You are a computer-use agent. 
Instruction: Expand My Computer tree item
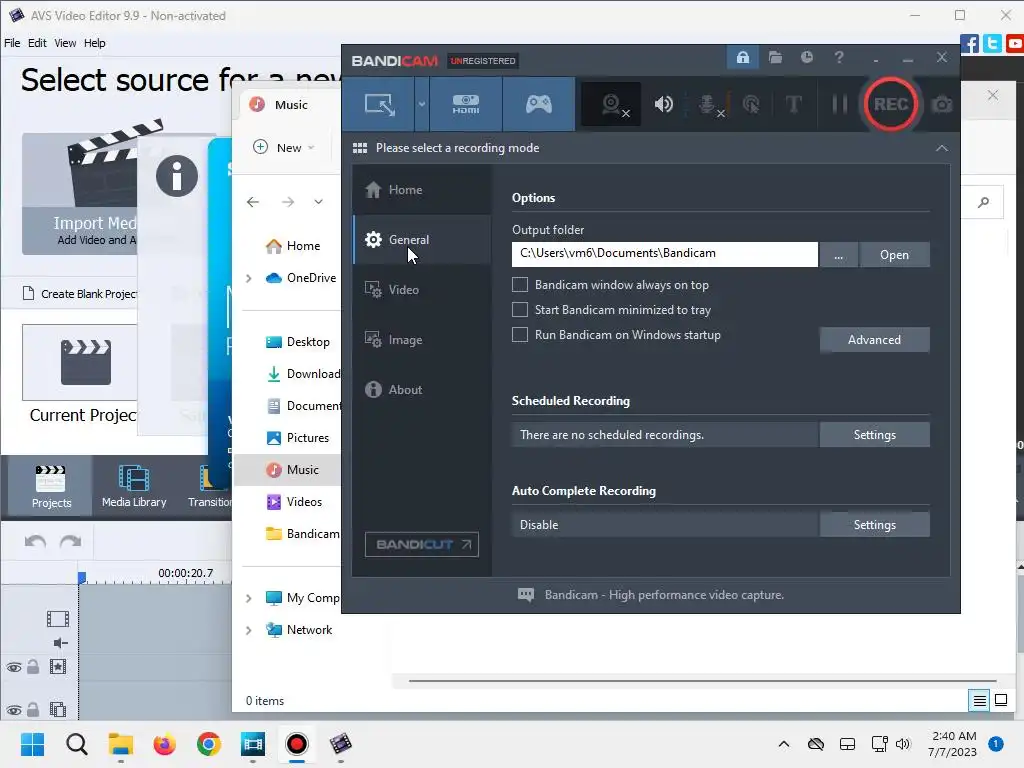[249, 598]
